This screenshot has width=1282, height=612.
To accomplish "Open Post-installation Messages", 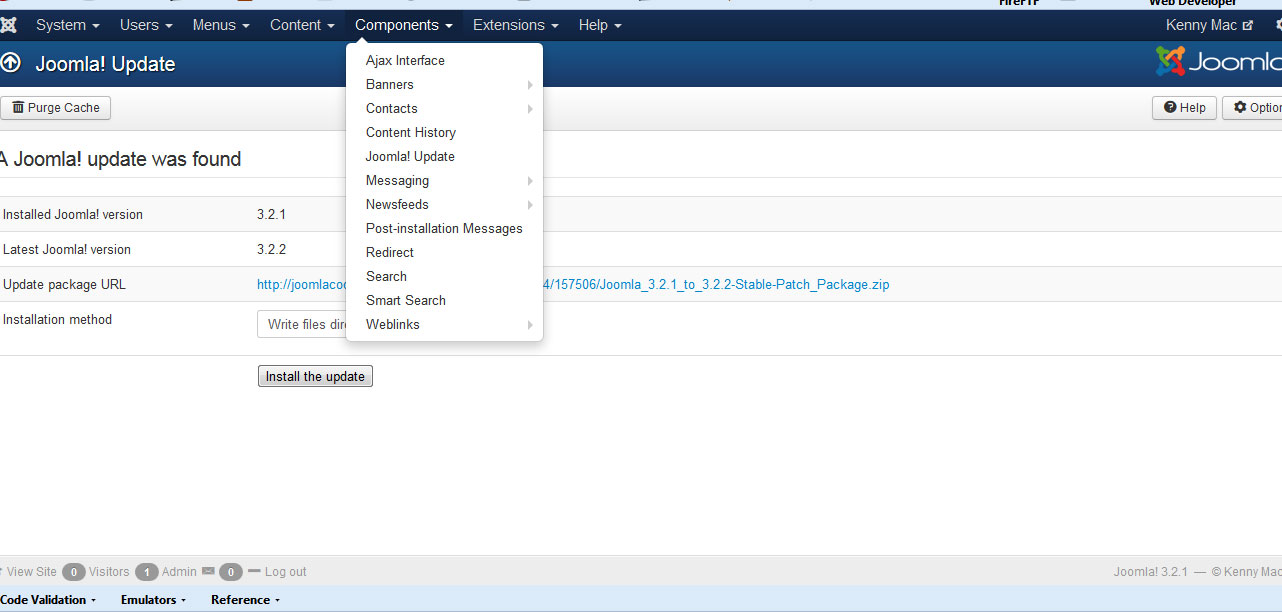I will (444, 228).
